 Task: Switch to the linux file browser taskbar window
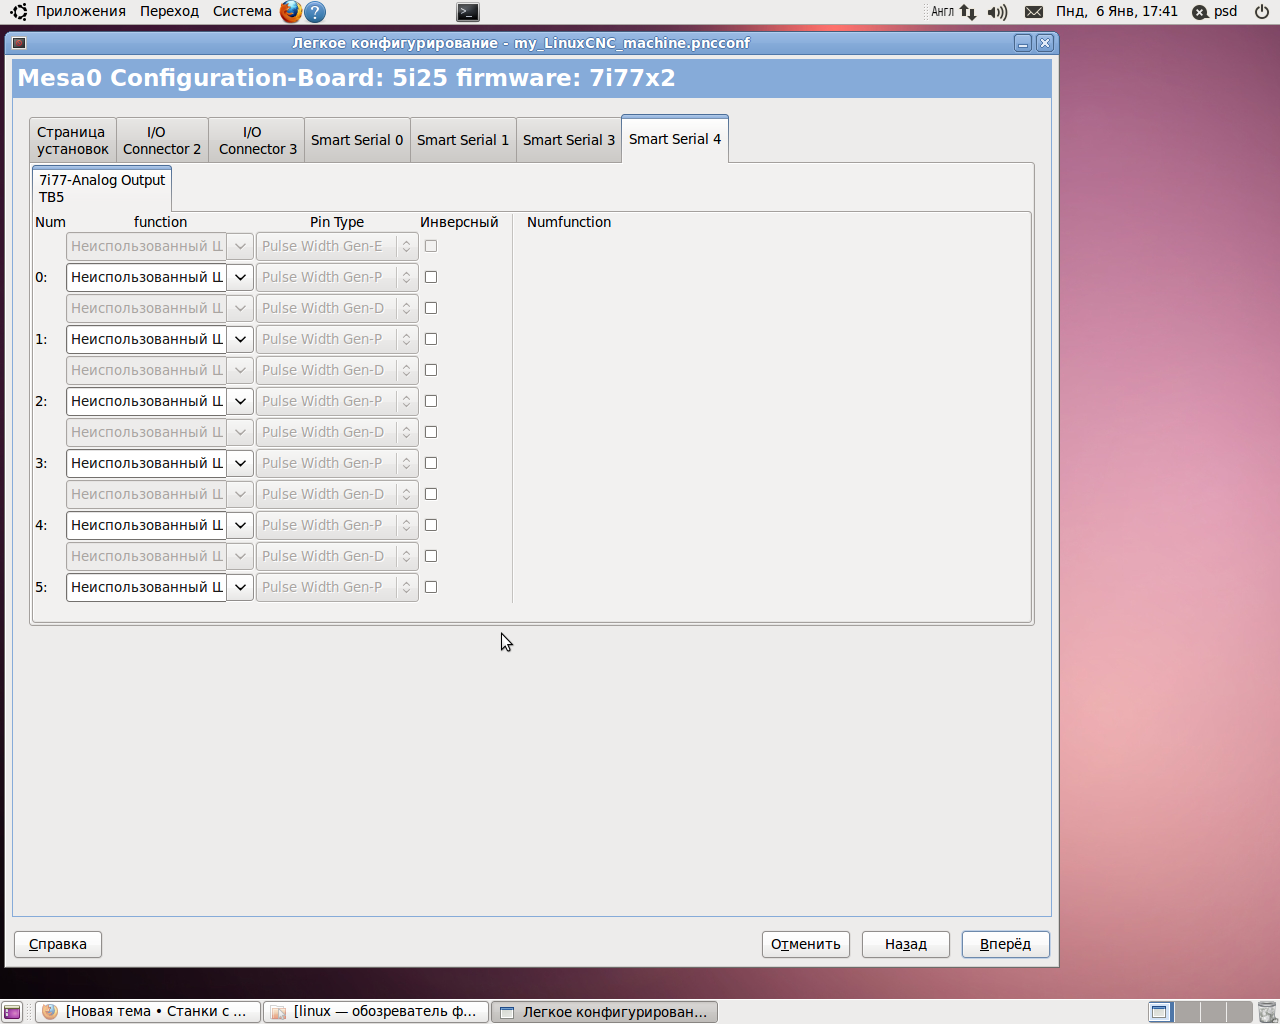(x=376, y=1012)
